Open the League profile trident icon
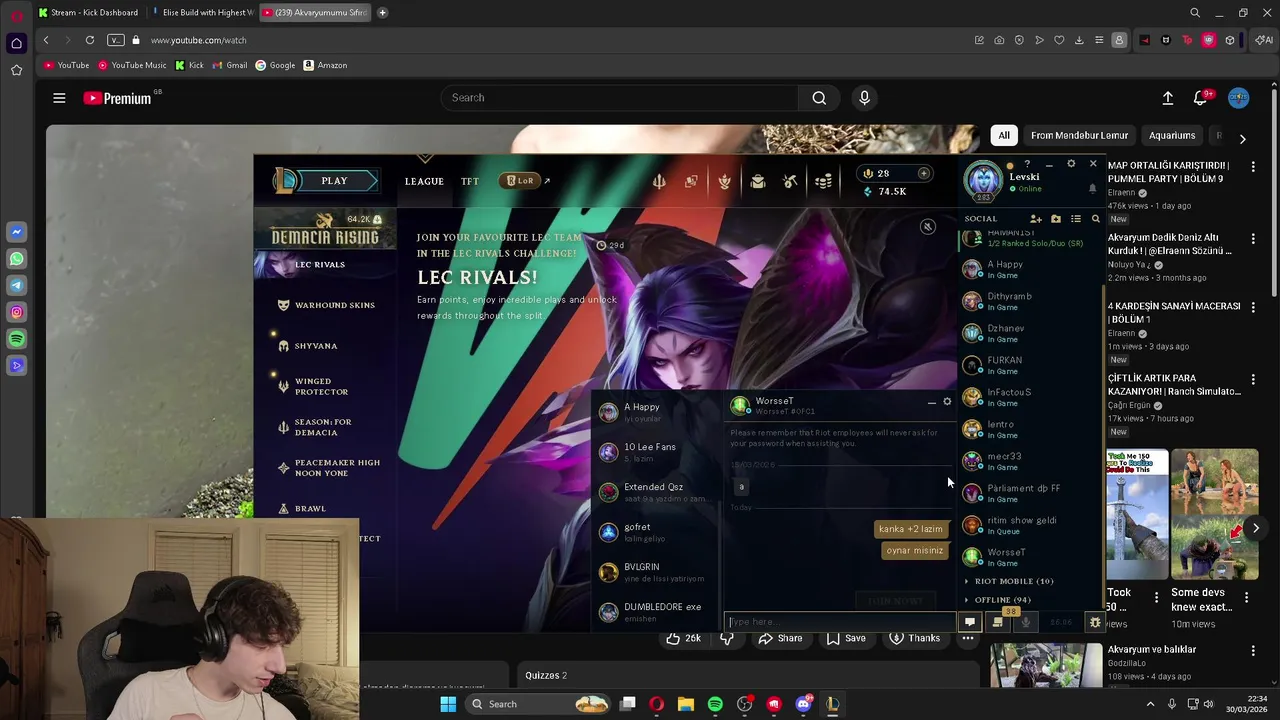This screenshot has width=1280, height=720. [x=658, y=181]
